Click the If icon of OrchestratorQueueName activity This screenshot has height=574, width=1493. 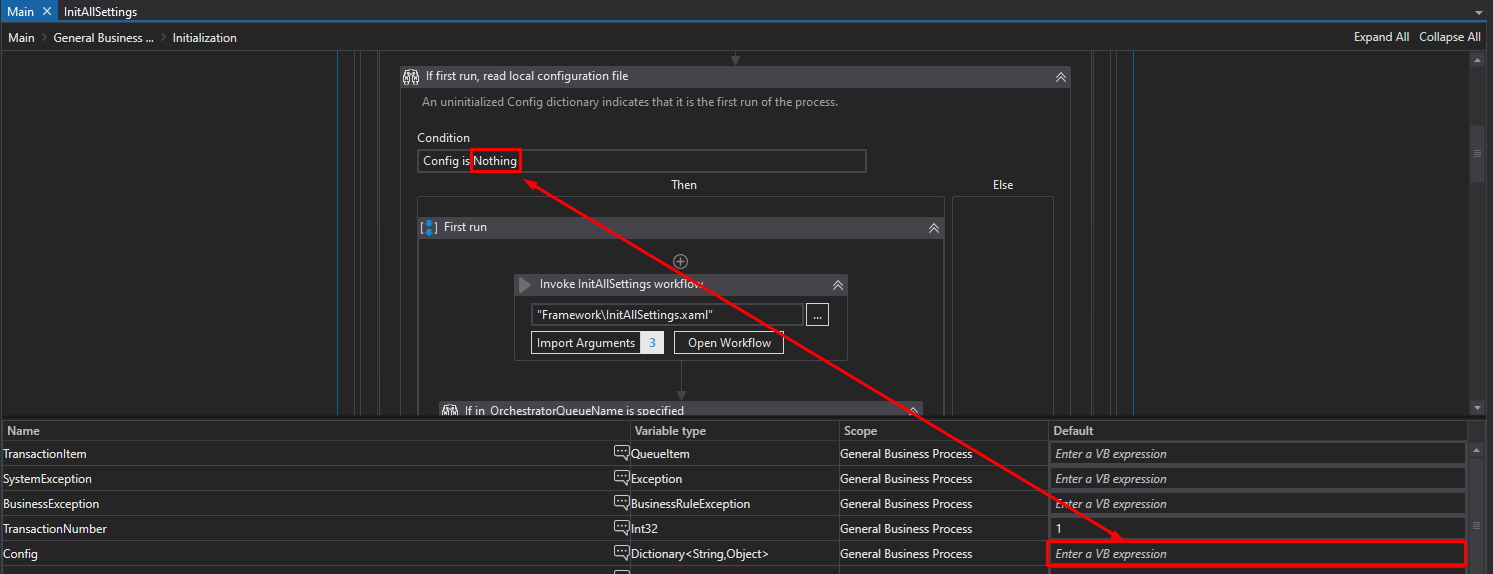(450, 410)
